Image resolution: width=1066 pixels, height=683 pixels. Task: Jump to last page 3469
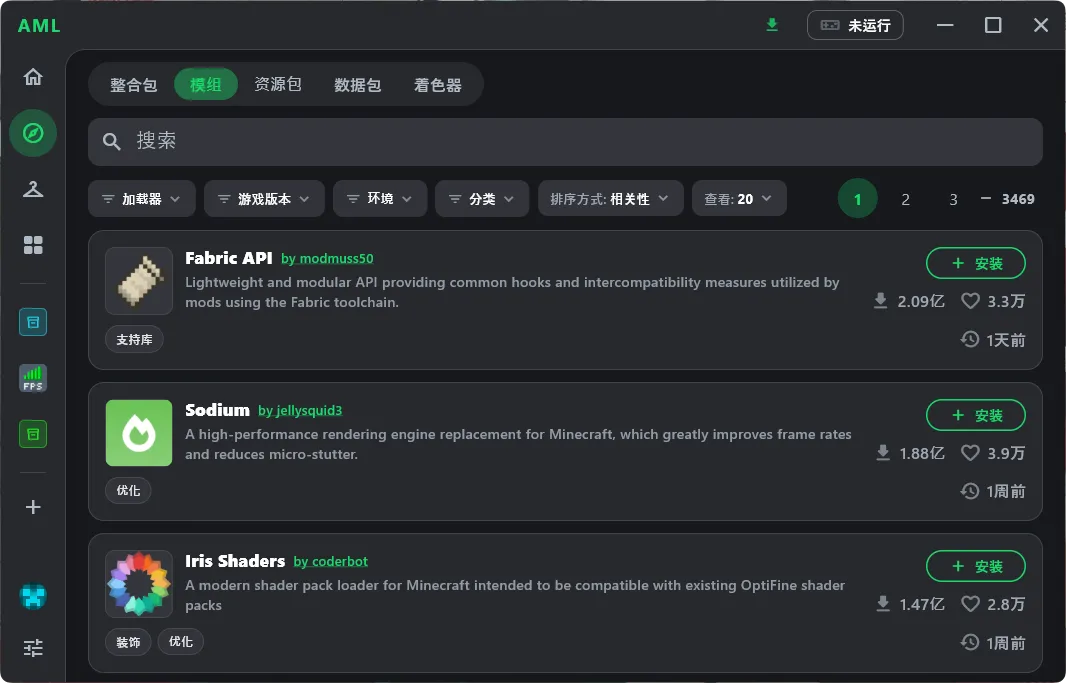(x=1018, y=199)
